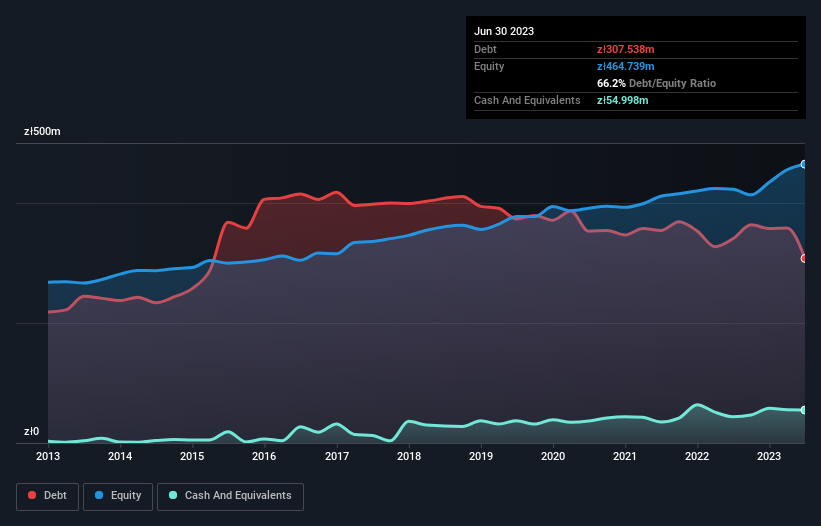Click the 2021 x-axis label
Image resolution: width=821 pixels, height=526 pixels.
[x=625, y=456]
